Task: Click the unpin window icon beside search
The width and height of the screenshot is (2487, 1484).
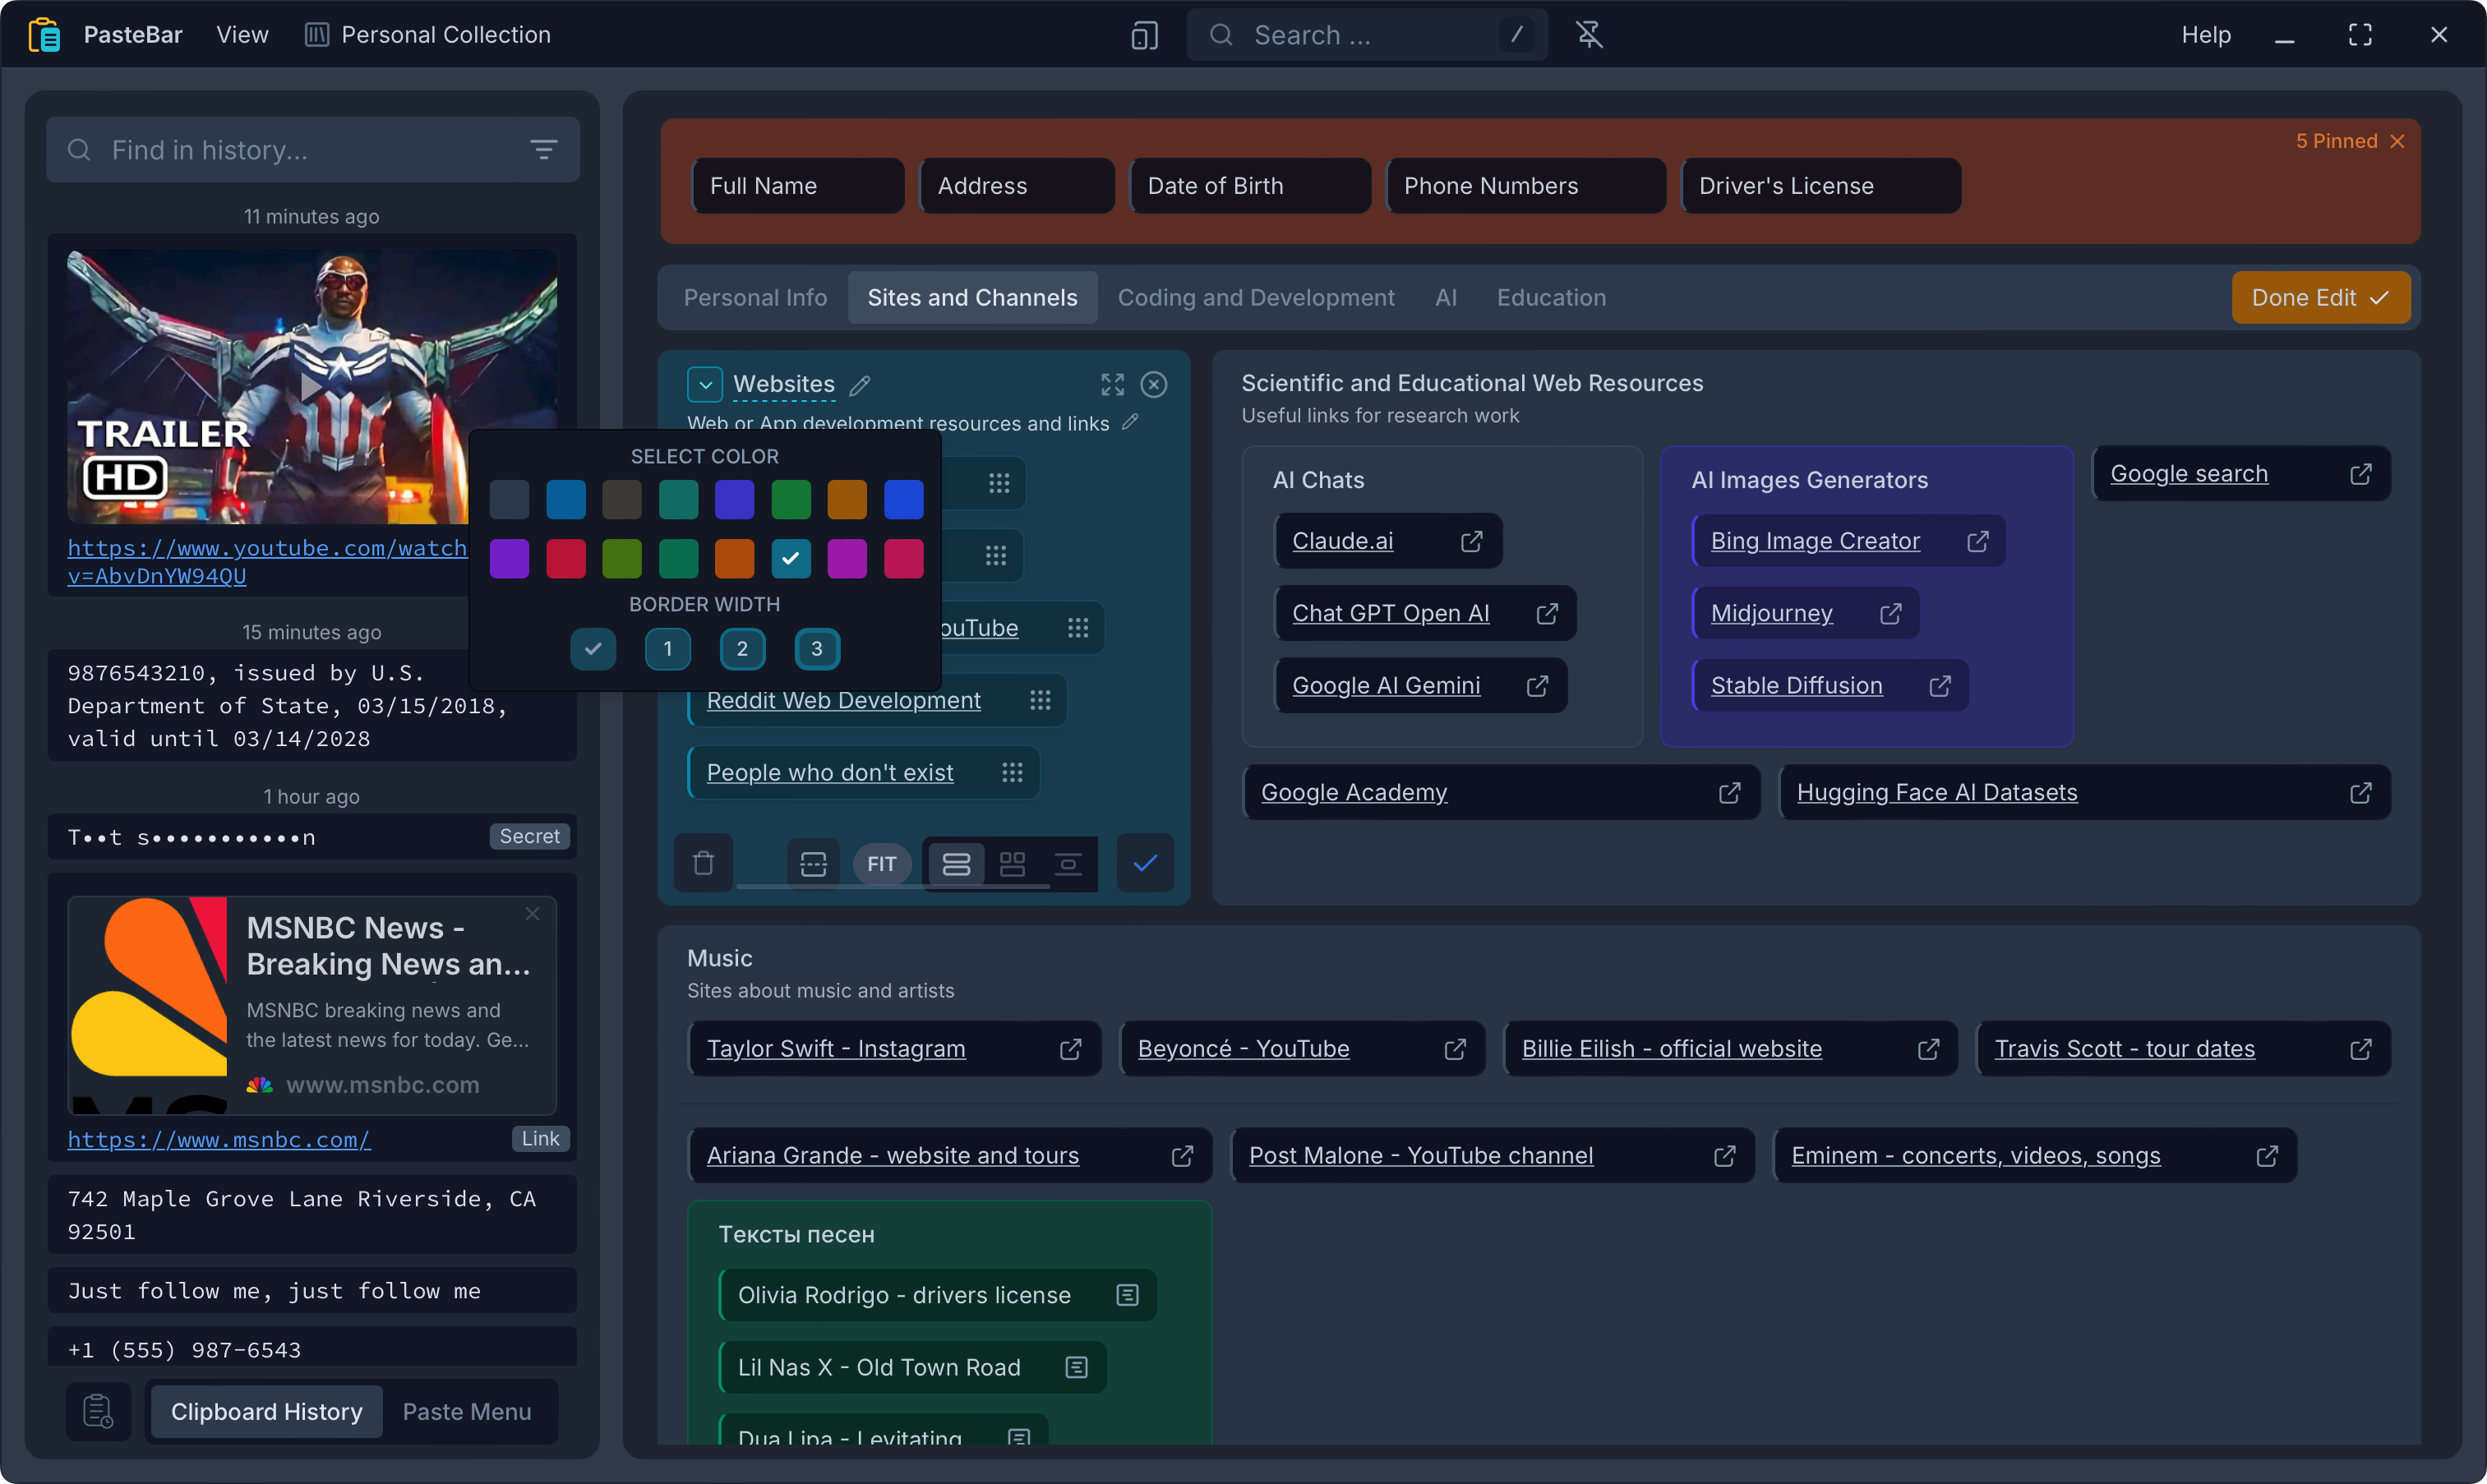Action: coord(1589,35)
